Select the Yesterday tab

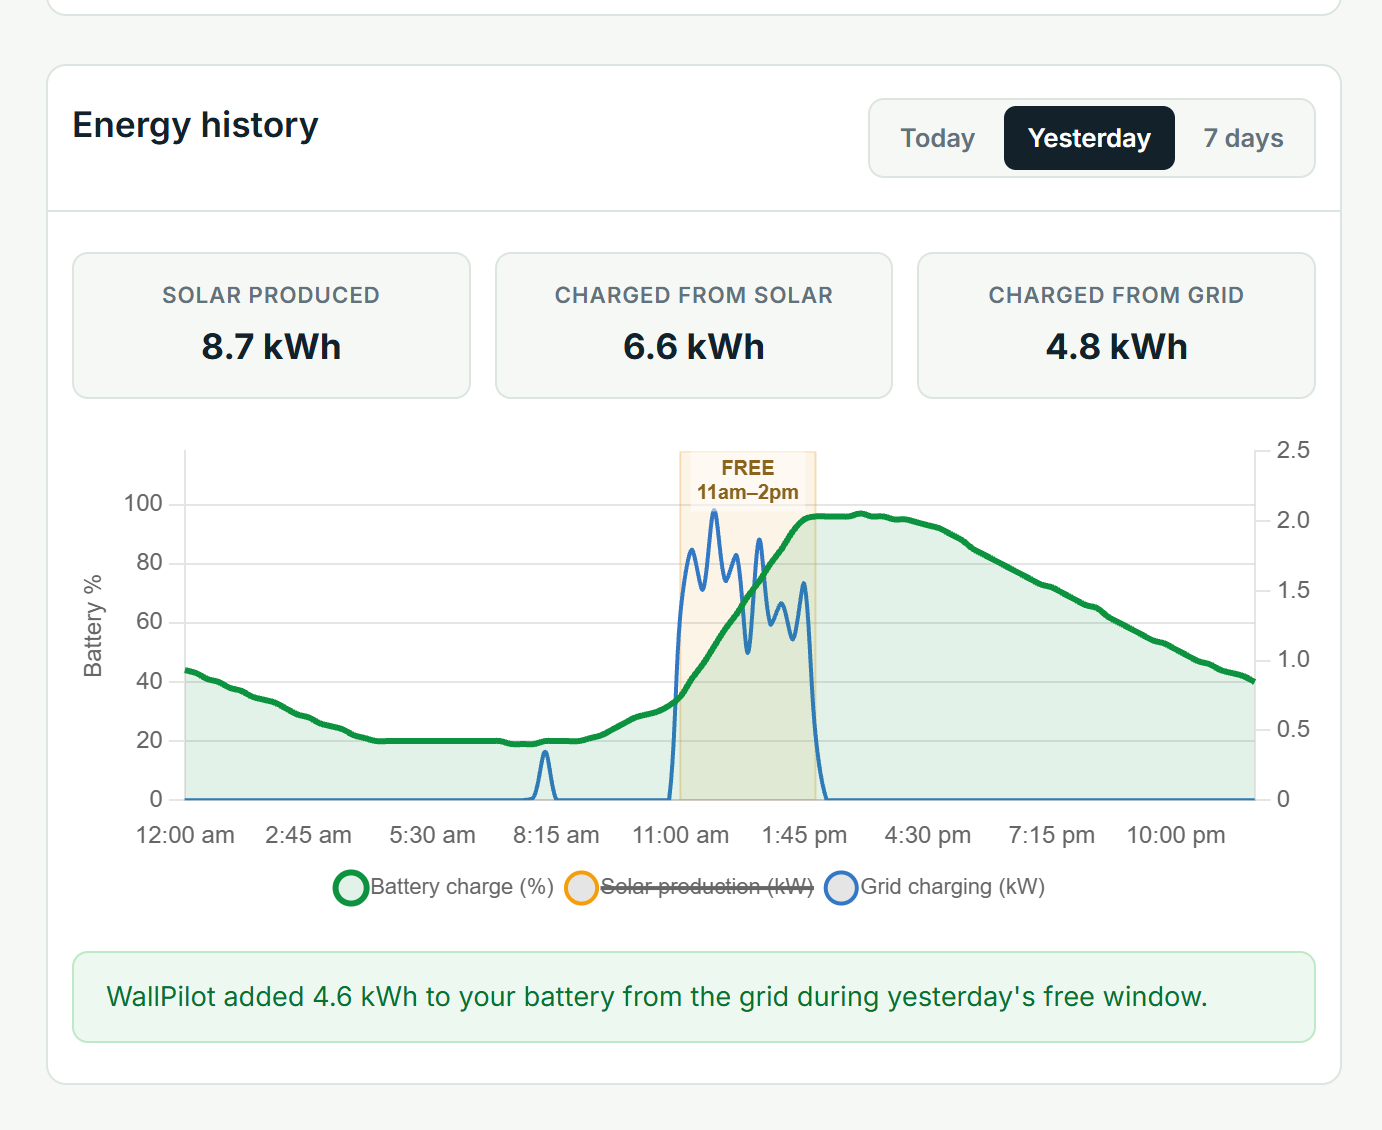click(1089, 138)
